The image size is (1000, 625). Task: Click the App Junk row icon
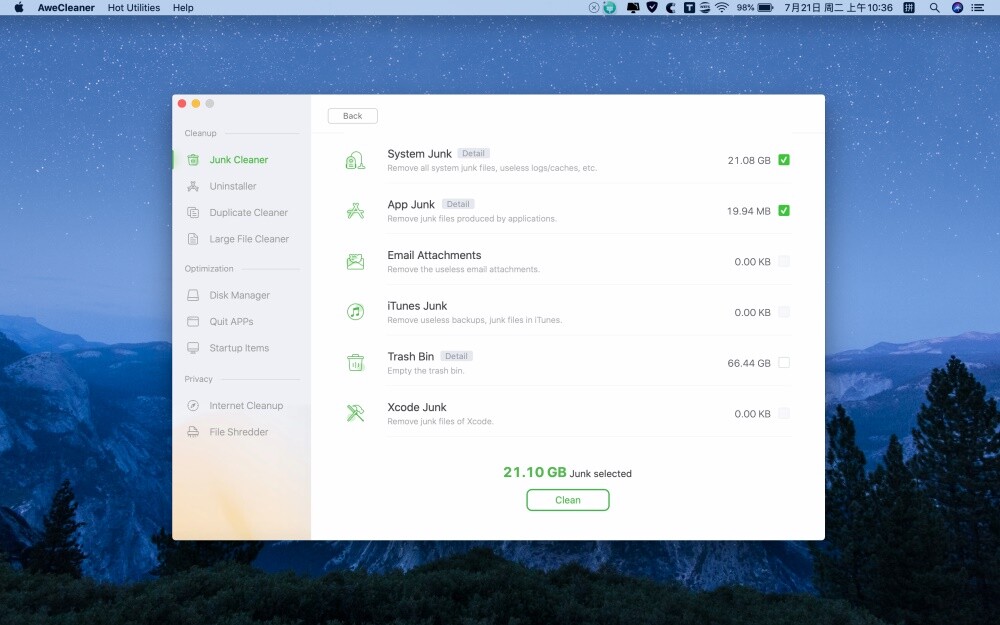pyautogui.click(x=355, y=210)
